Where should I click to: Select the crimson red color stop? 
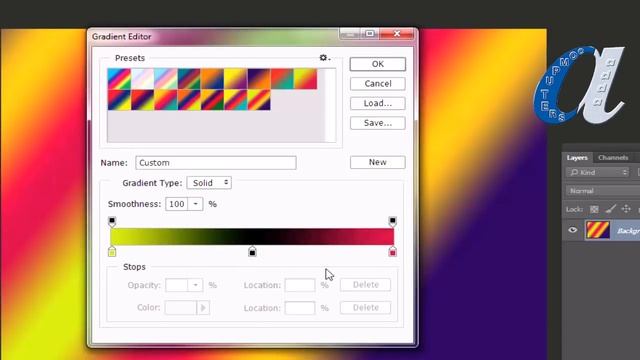point(392,251)
